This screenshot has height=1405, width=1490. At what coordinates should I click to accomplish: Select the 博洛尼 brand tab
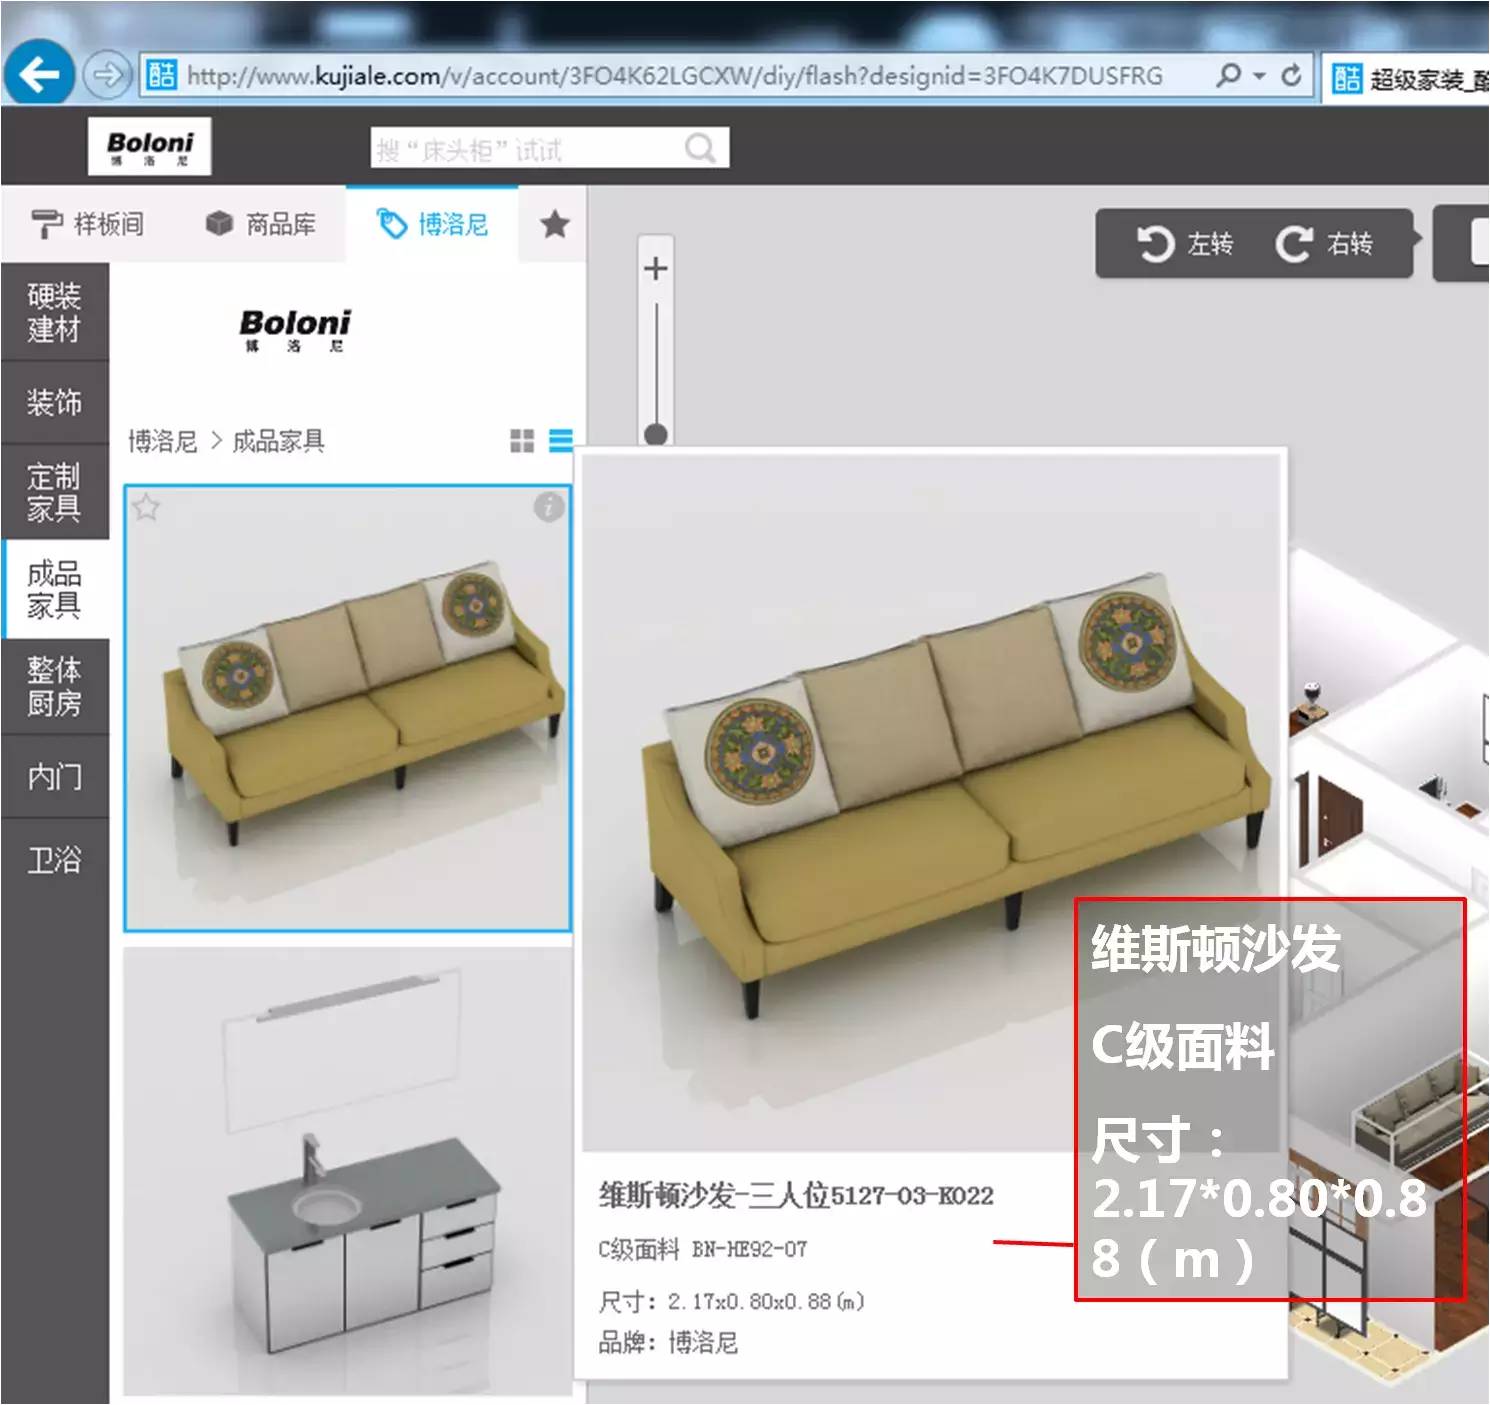(x=432, y=223)
